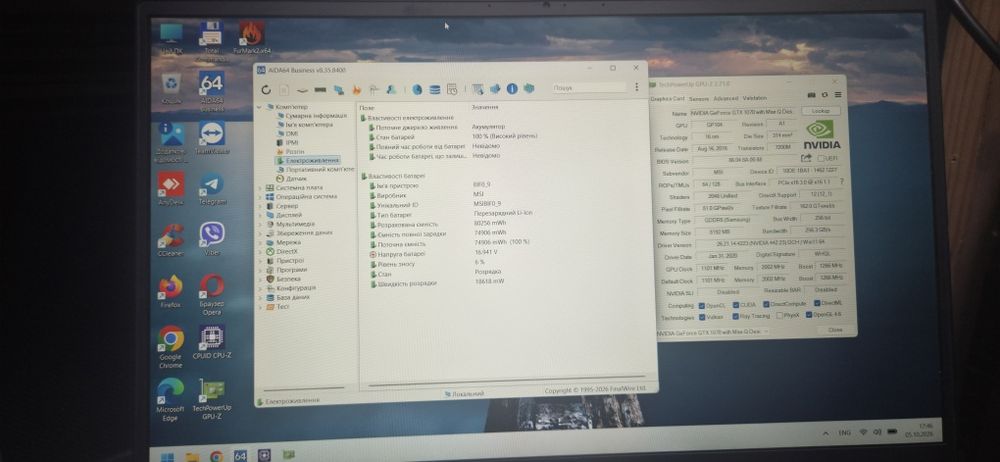The width and height of the screenshot is (1000, 462).
Task: Click horizontal scrollbar under AIDA64 tree
Action: click(303, 387)
